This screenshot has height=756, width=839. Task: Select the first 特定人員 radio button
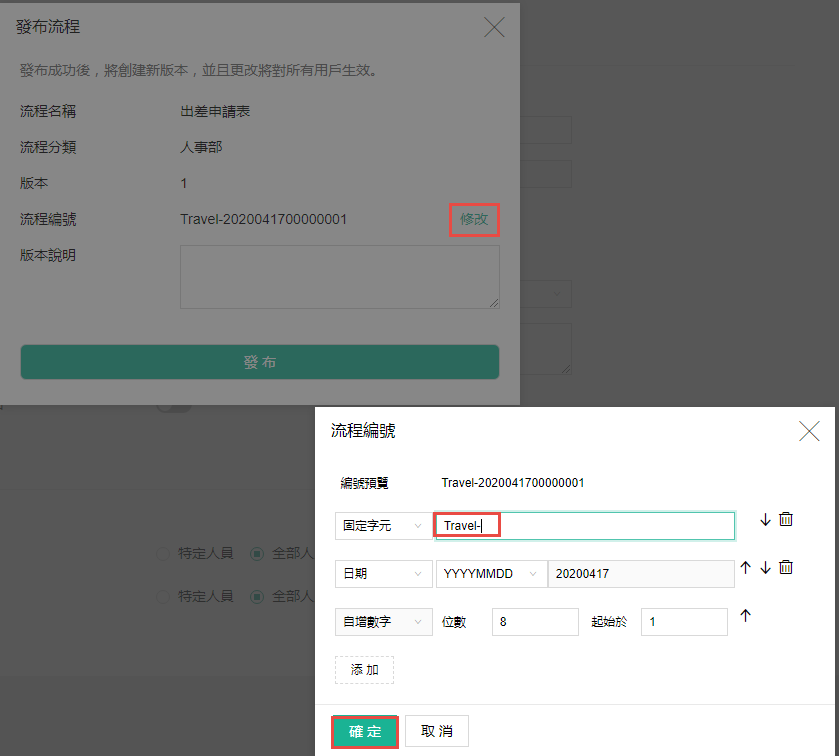(x=163, y=553)
